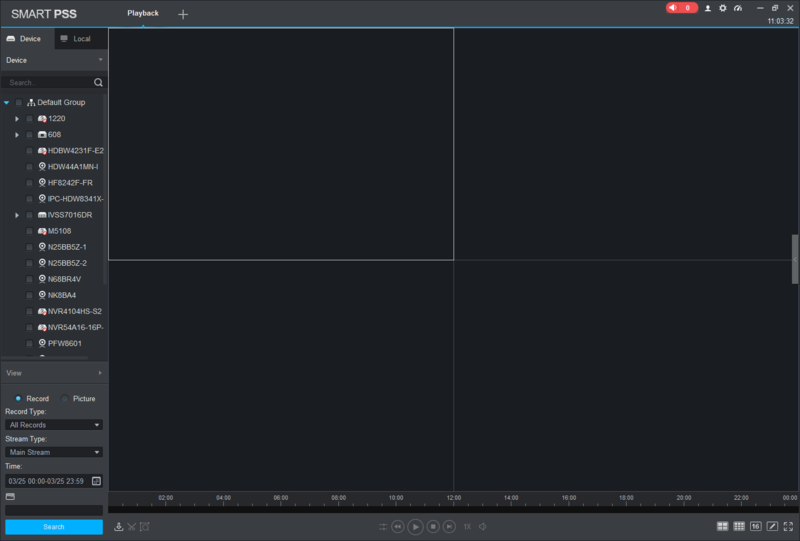Add a new tab with plus icon
This screenshot has width=800, height=541.
(x=183, y=14)
